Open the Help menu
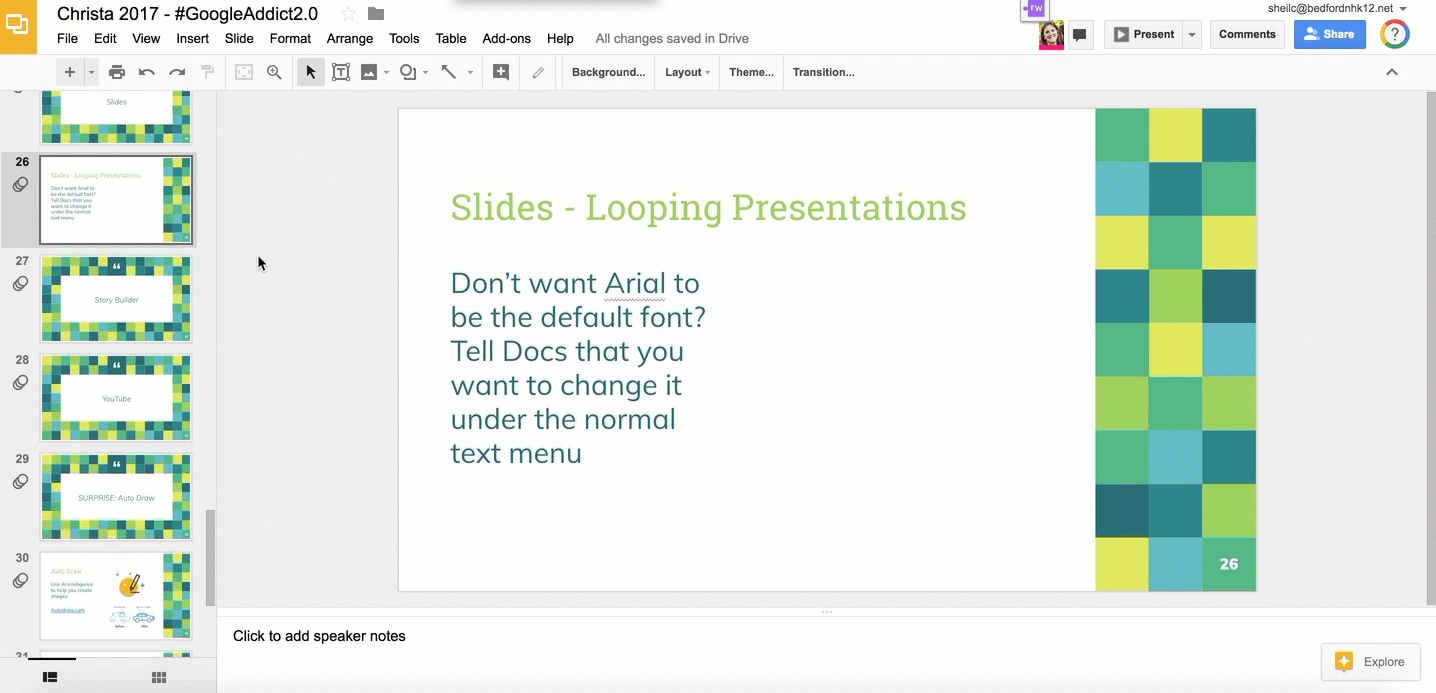The height and width of the screenshot is (693, 1436). click(x=560, y=39)
